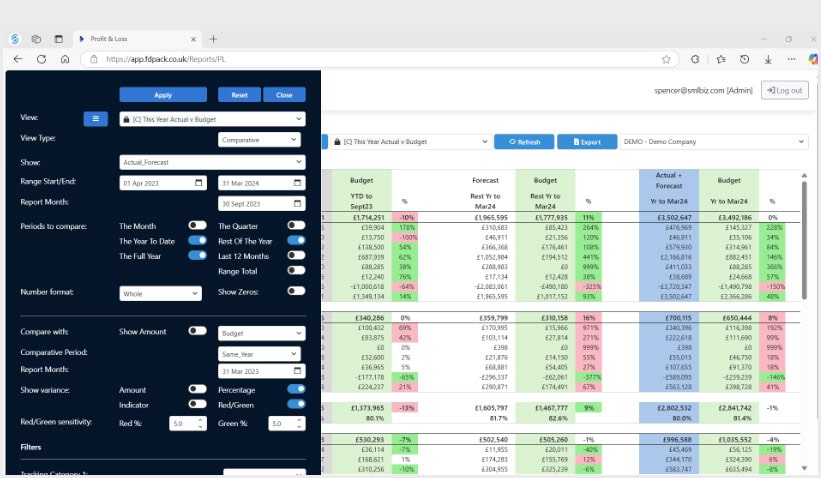The image size is (821, 478).
Task: Click the Refresh button
Action: [524, 142]
